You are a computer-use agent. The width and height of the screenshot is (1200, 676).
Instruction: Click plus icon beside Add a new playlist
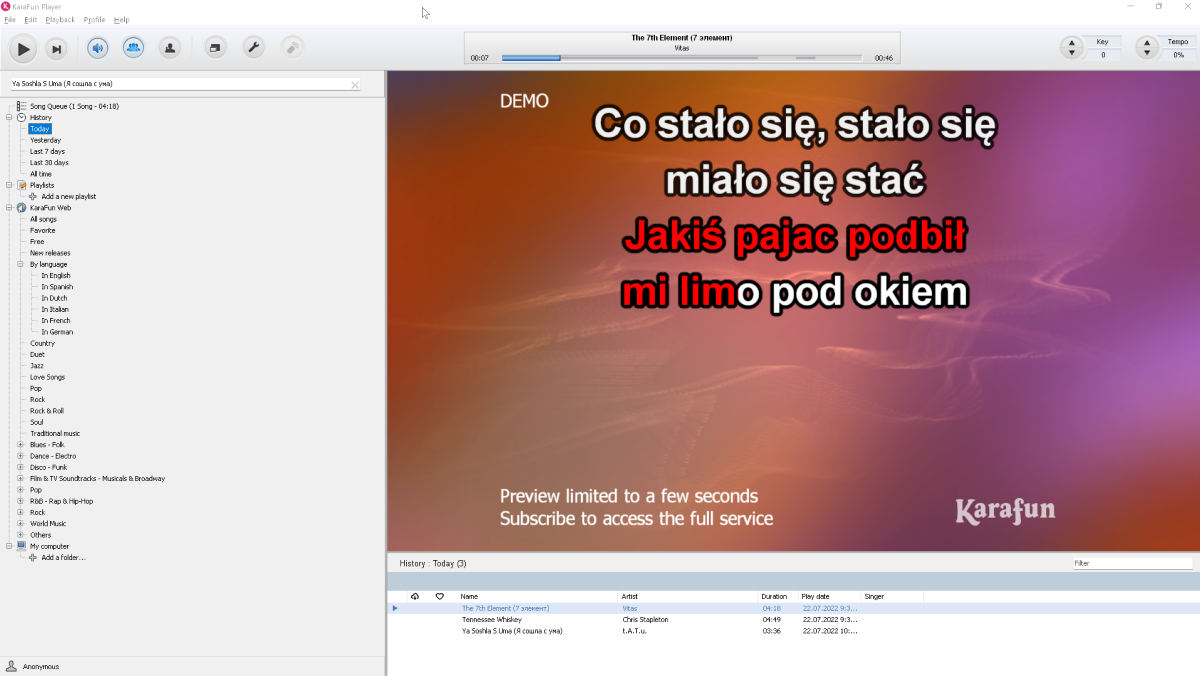(33, 196)
